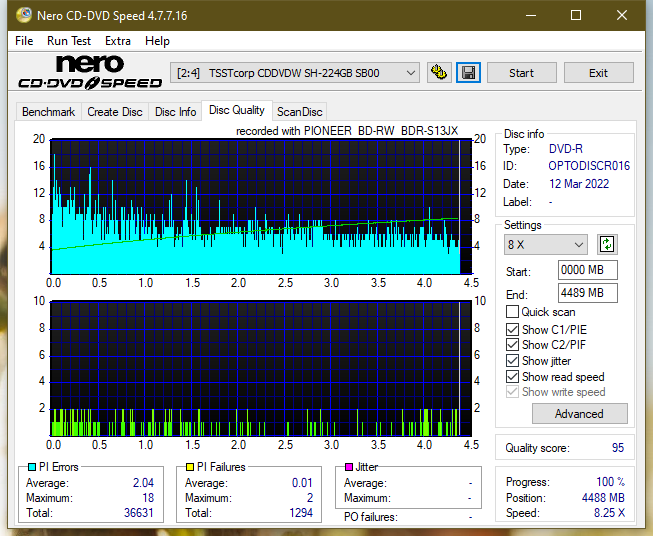Viewport: 653px width, 536px height.
Task: Open the 8 X scan speed dropdown
Action: tap(546, 244)
